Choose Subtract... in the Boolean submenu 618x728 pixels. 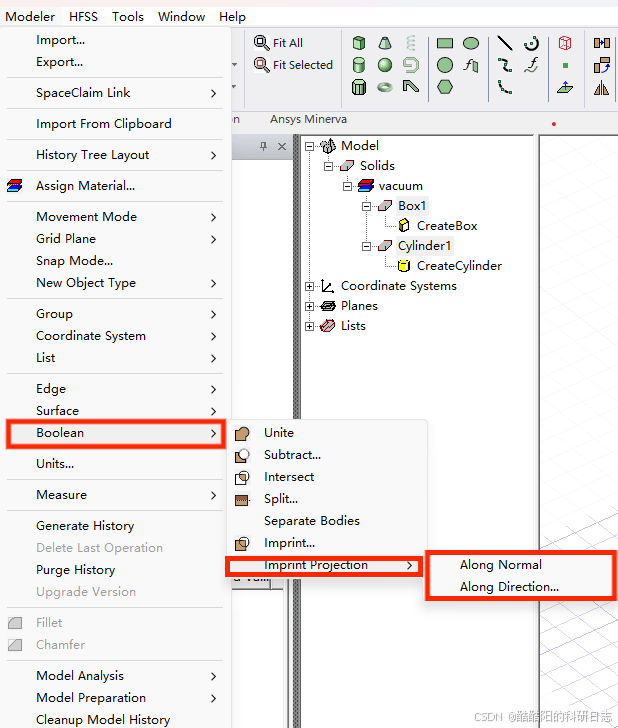pyautogui.click(x=329, y=455)
